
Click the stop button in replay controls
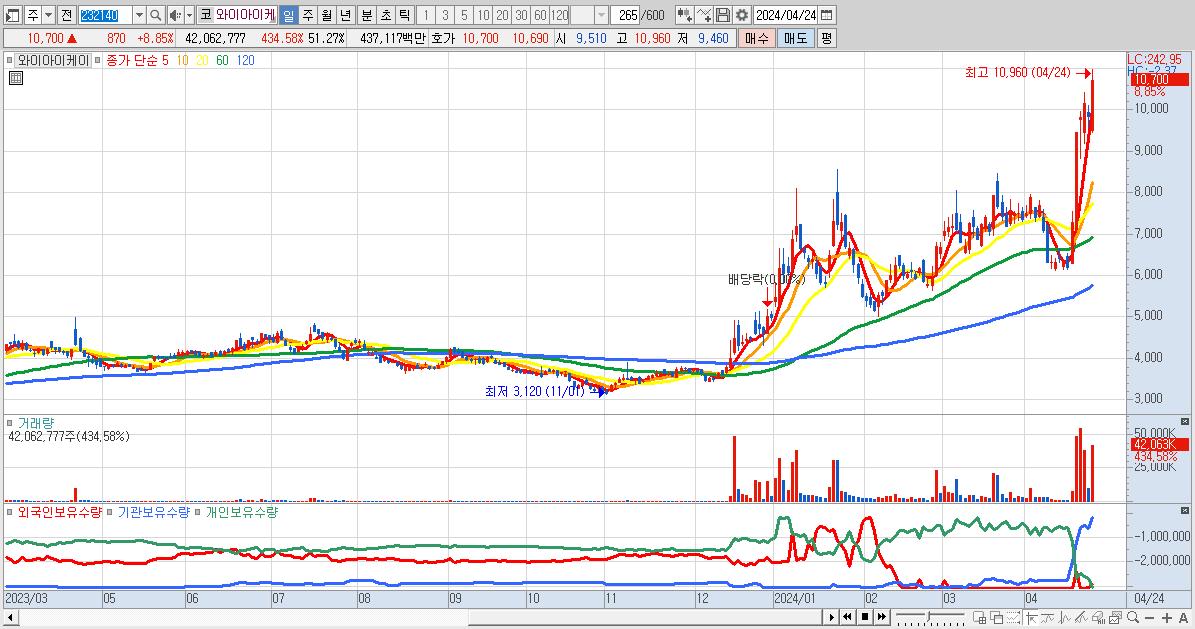(865, 617)
